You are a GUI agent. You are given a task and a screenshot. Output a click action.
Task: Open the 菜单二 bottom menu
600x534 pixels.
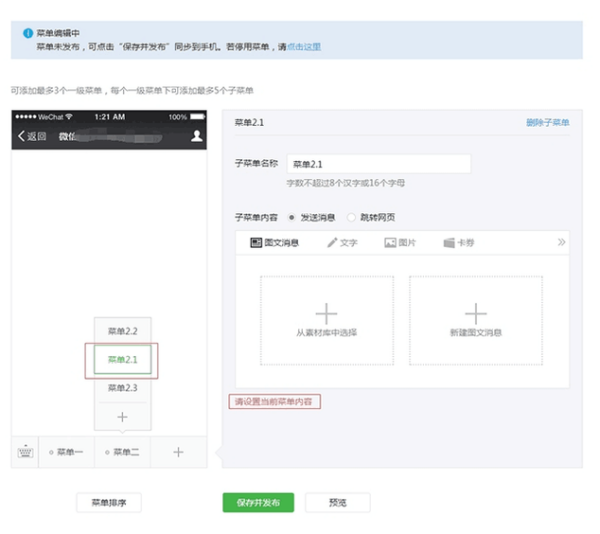click(x=122, y=452)
